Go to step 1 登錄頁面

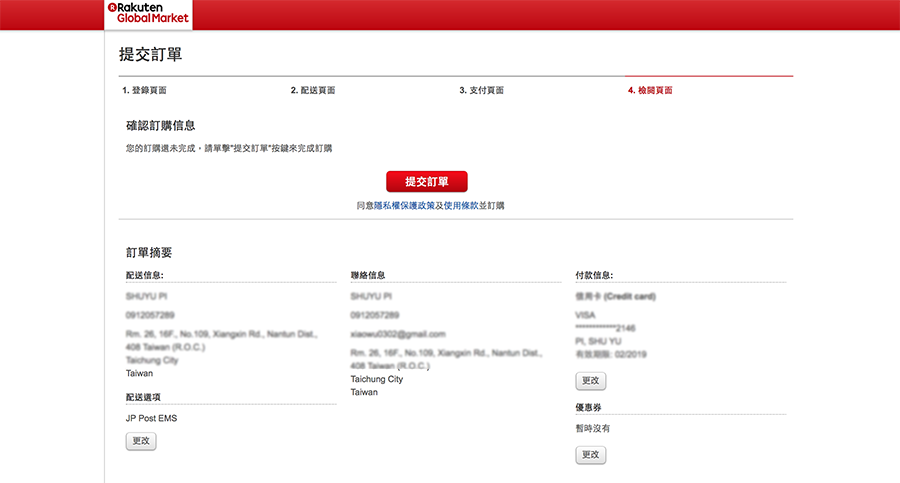[x=145, y=90]
